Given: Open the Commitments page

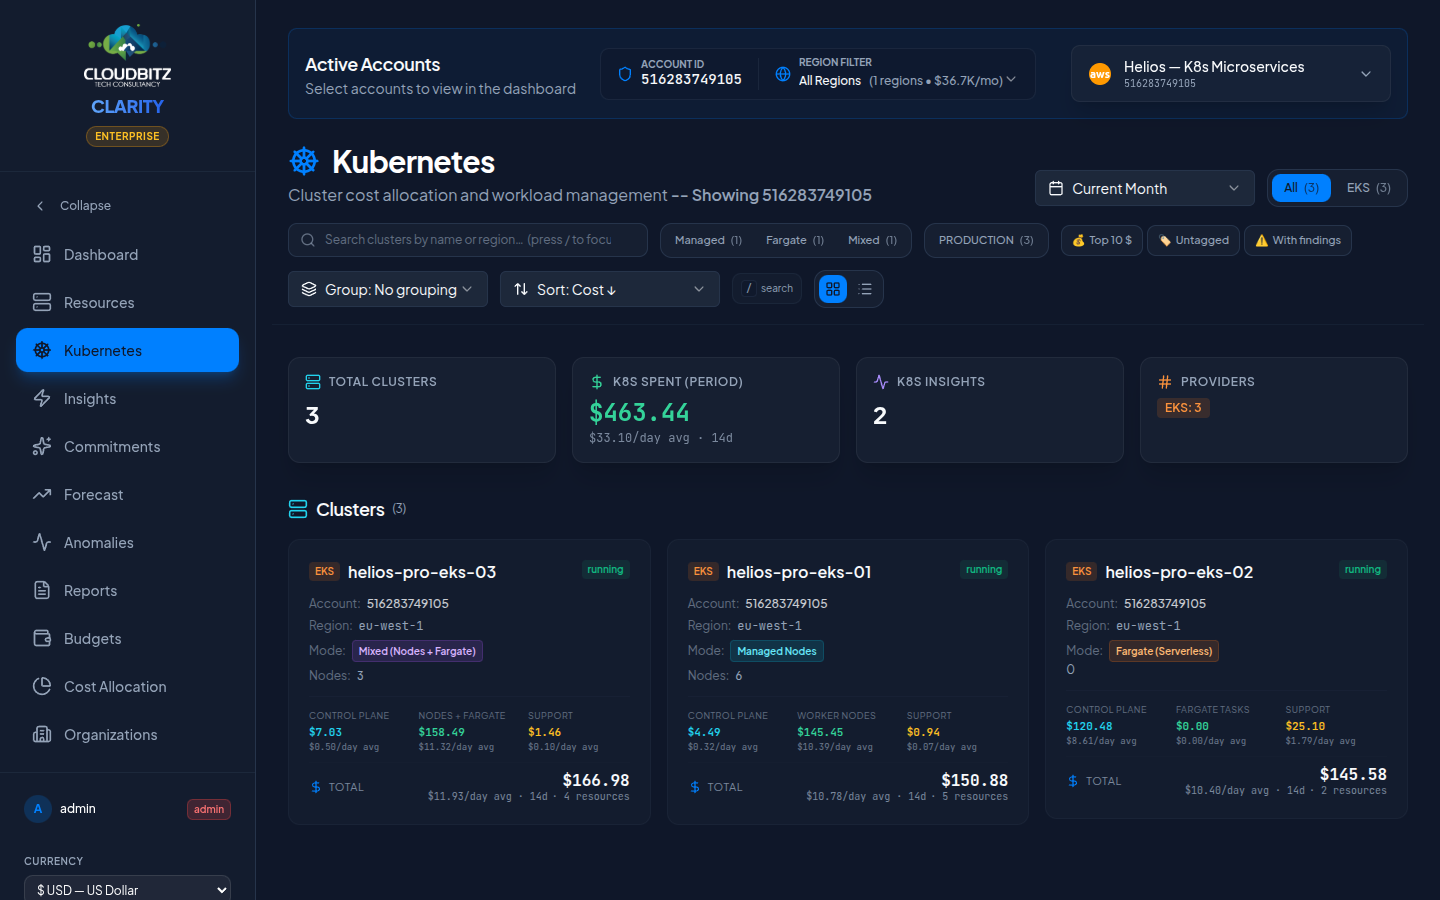Looking at the screenshot, I should tap(127, 446).
